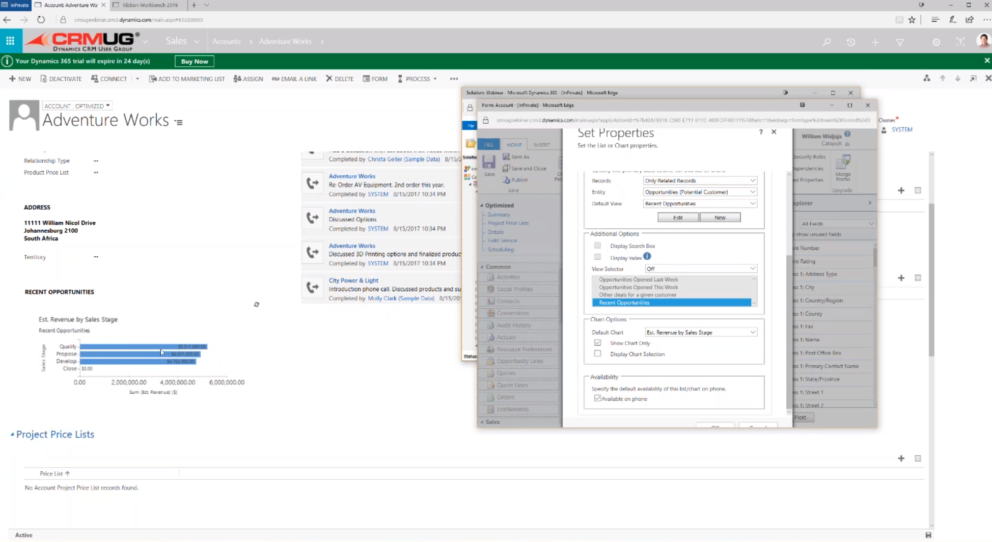The height and width of the screenshot is (542, 992).
Task: Toggle Display Index checkbox
Action: coord(597,257)
